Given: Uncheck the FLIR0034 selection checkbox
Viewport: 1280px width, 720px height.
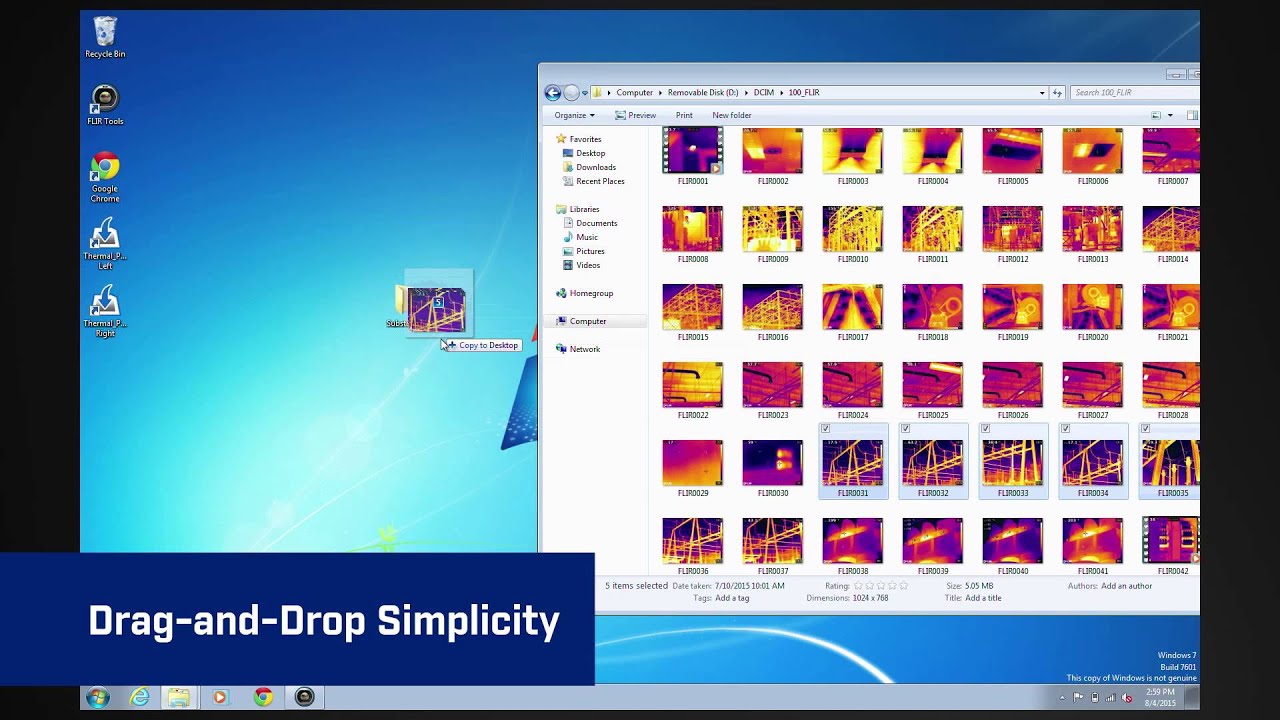Looking at the screenshot, I should pos(1065,429).
